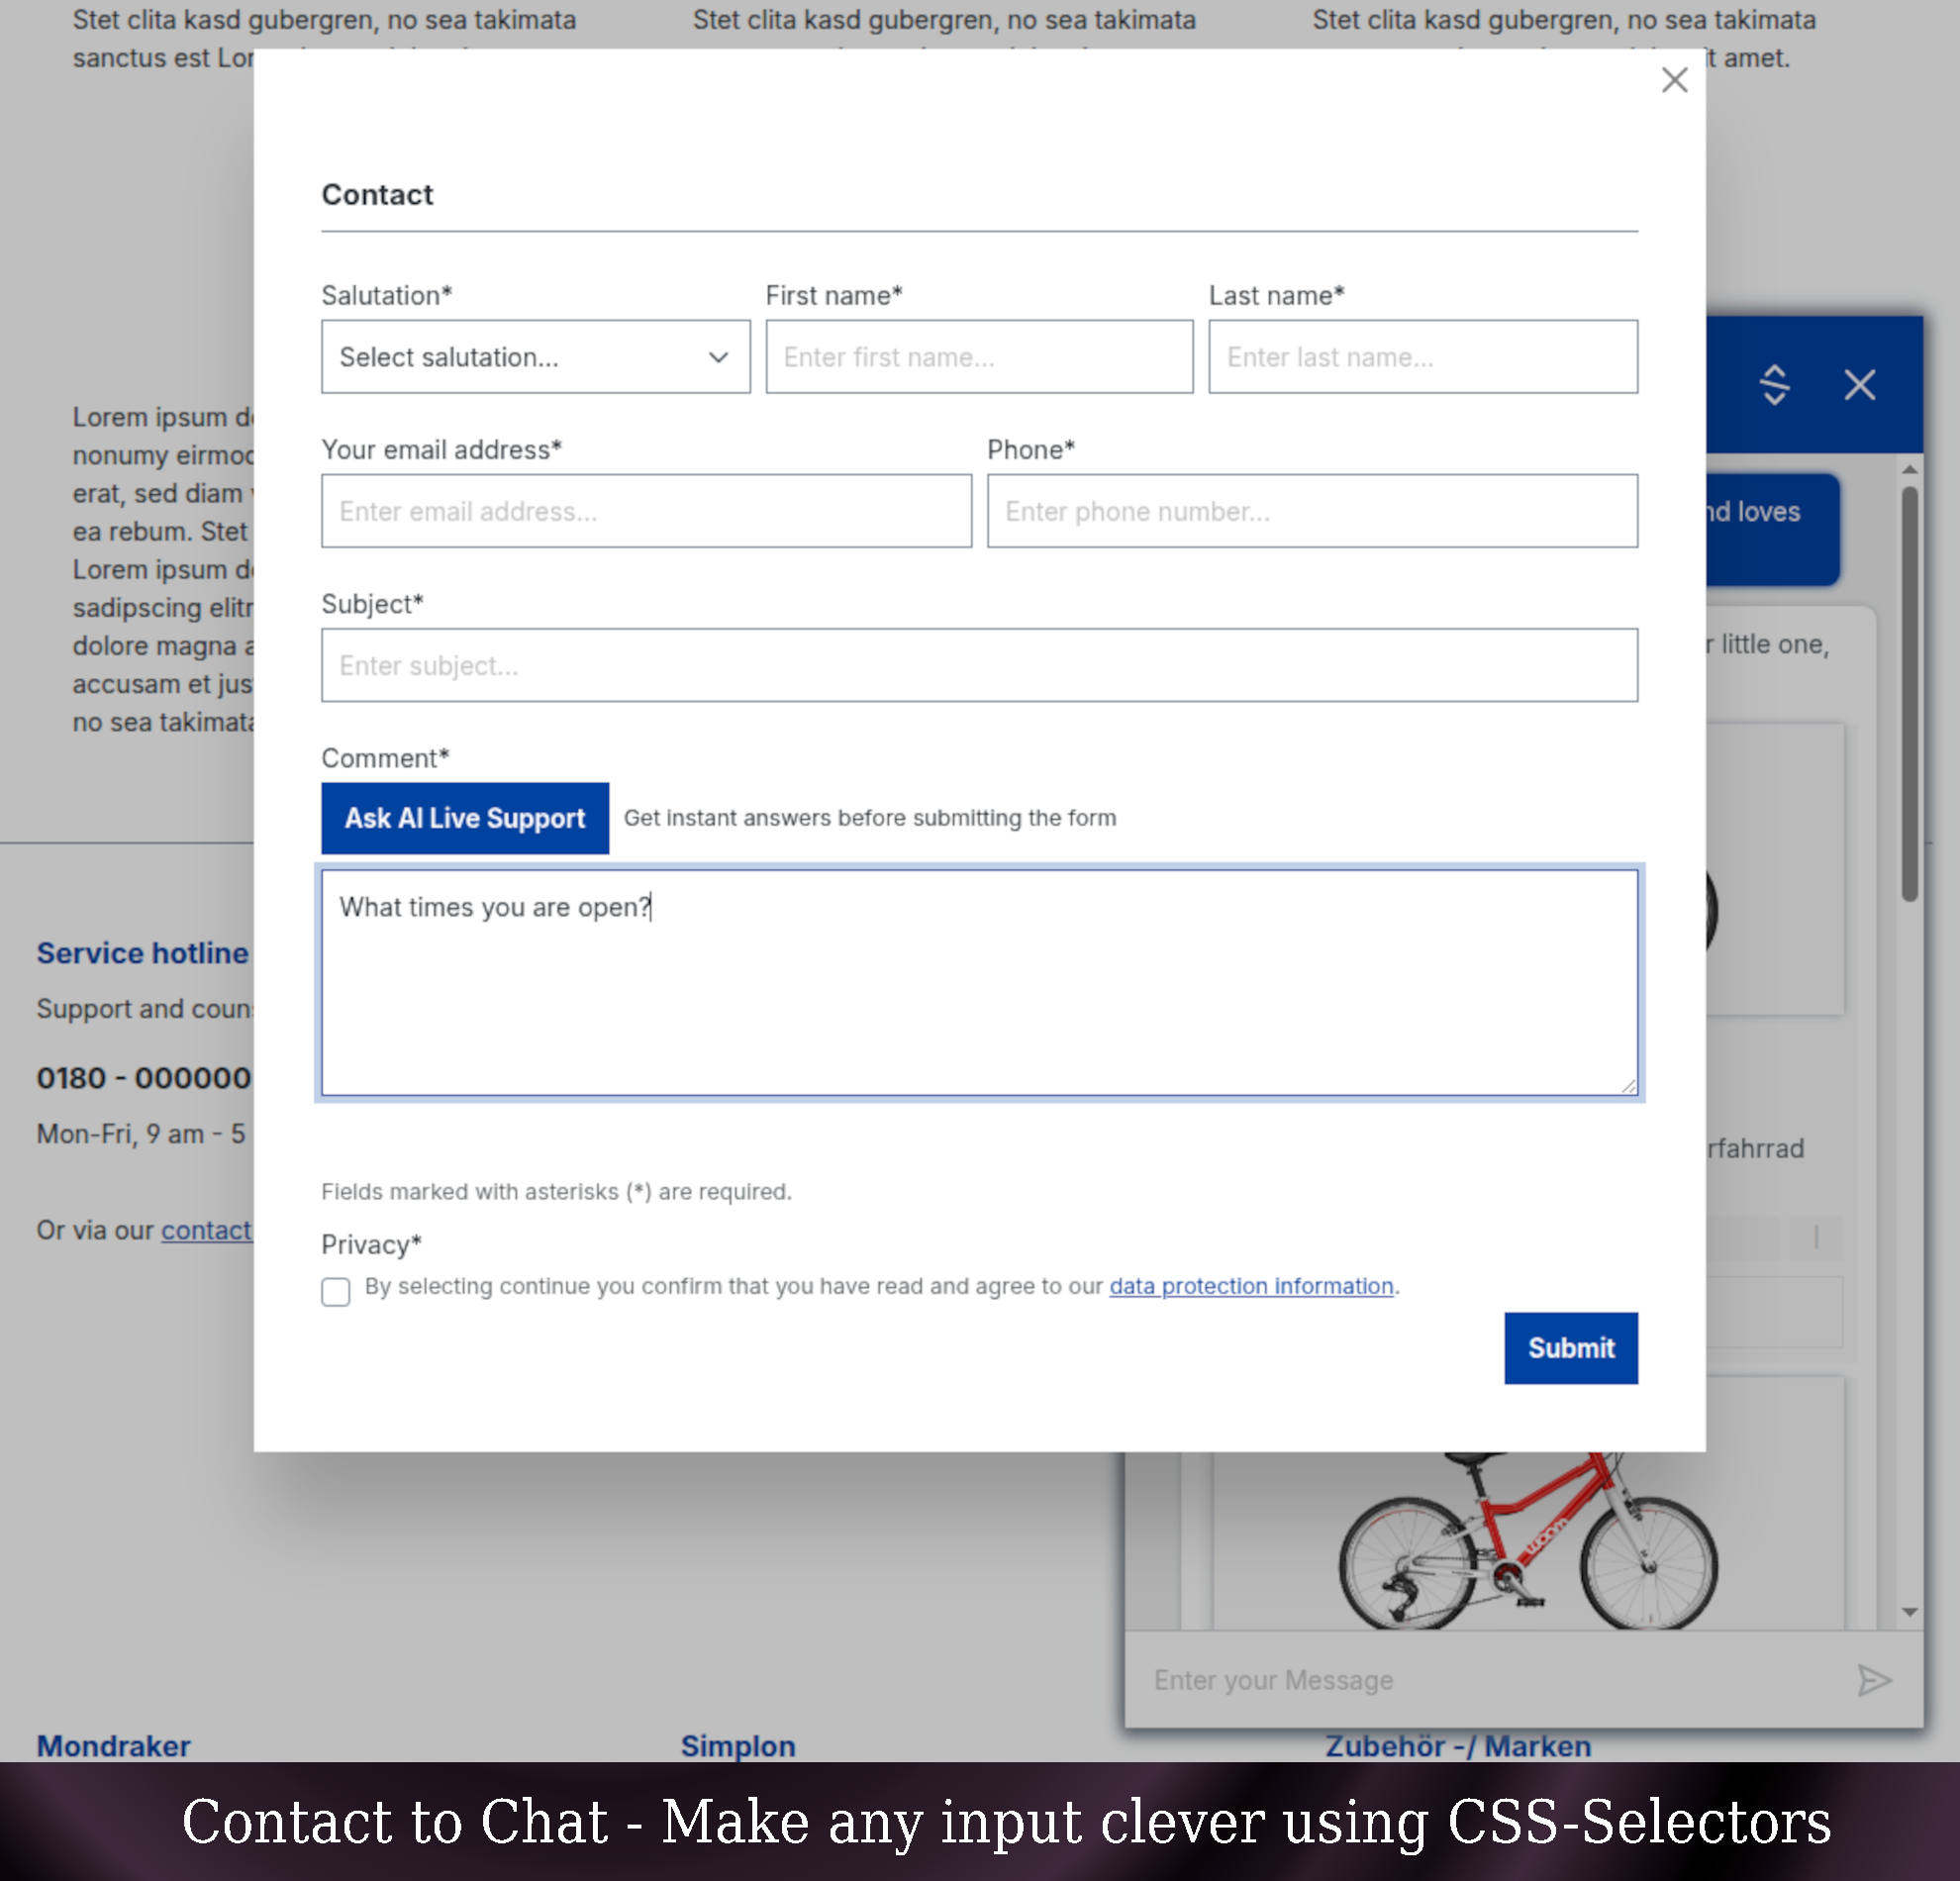Open the data protection information link
Screen dimensions: 1960x1881
coord(1250,1286)
